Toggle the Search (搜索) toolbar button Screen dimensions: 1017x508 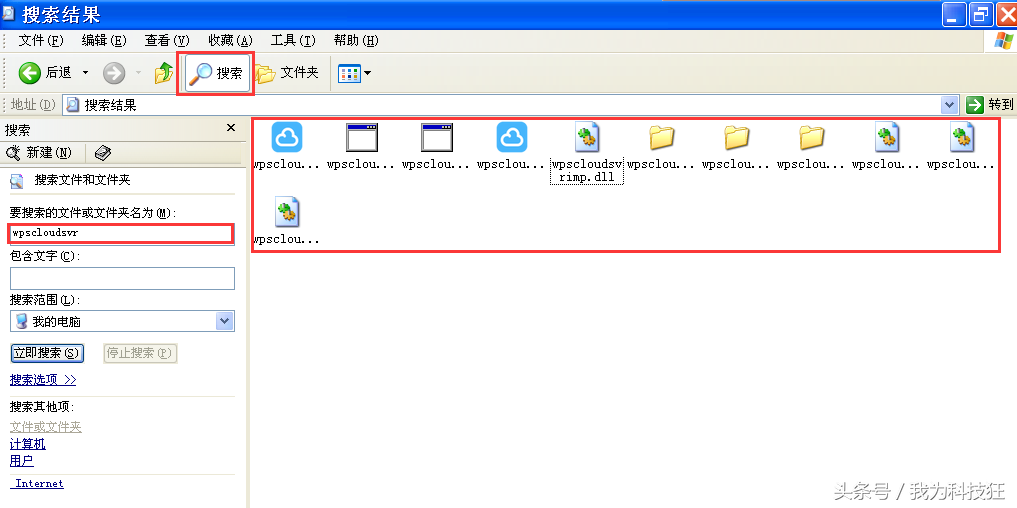click(x=218, y=73)
